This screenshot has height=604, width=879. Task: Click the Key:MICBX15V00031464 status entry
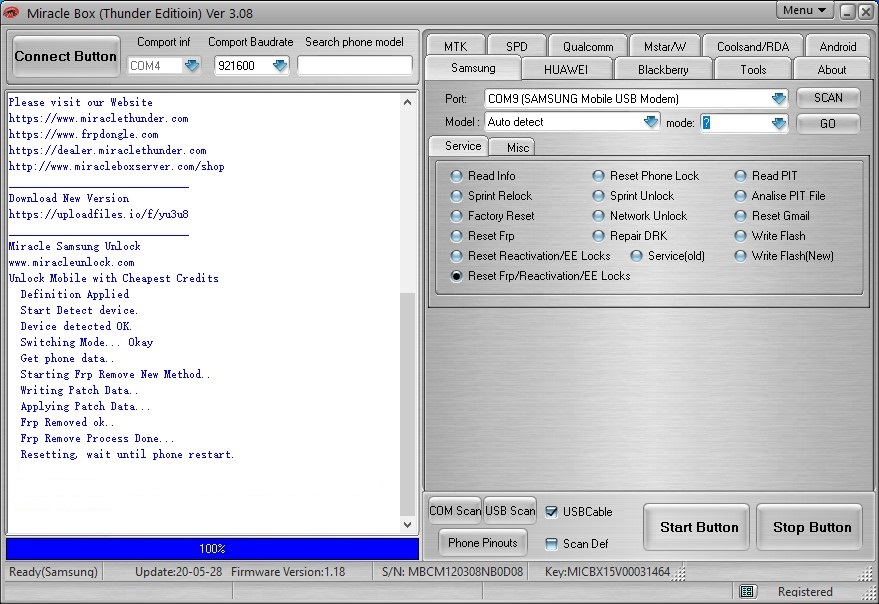click(x=607, y=572)
